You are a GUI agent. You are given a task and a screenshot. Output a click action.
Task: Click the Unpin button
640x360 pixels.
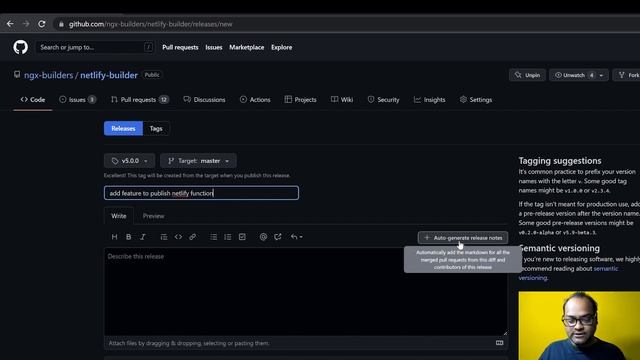pyautogui.click(x=527, y=75)
